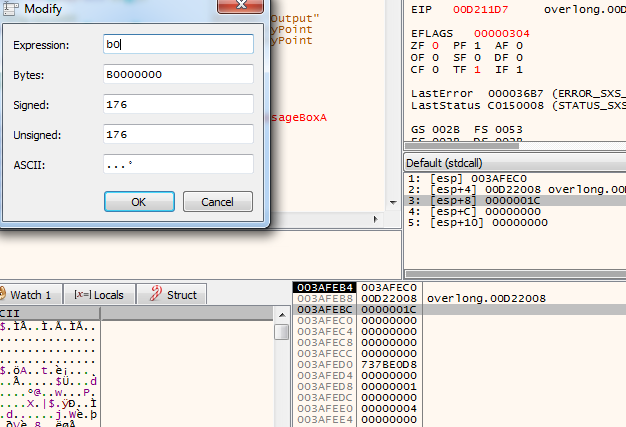Switch to the Watch 1 tab

(30, 295)
